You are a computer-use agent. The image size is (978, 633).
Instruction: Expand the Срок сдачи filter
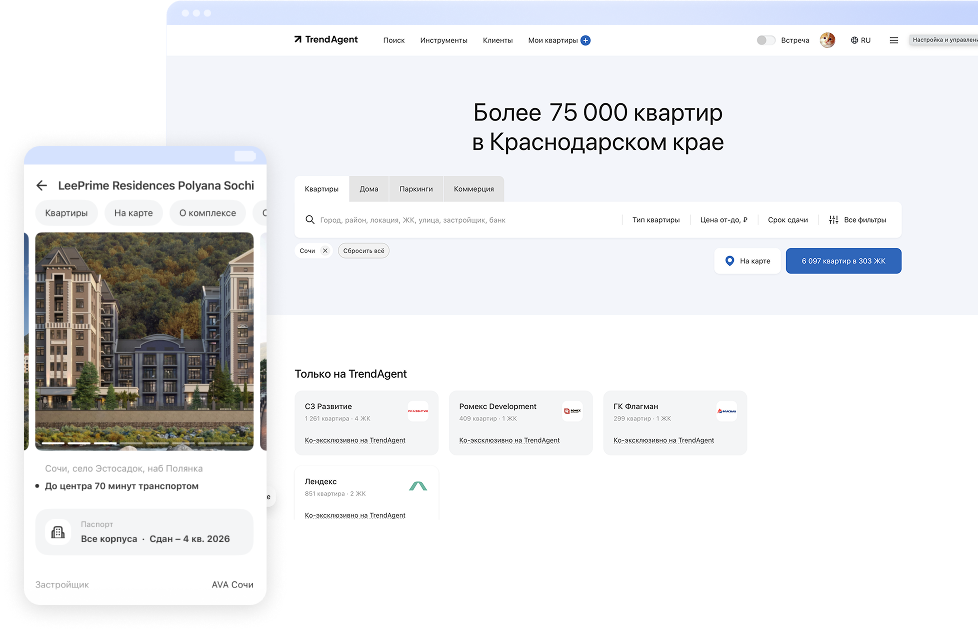point(788,220)
